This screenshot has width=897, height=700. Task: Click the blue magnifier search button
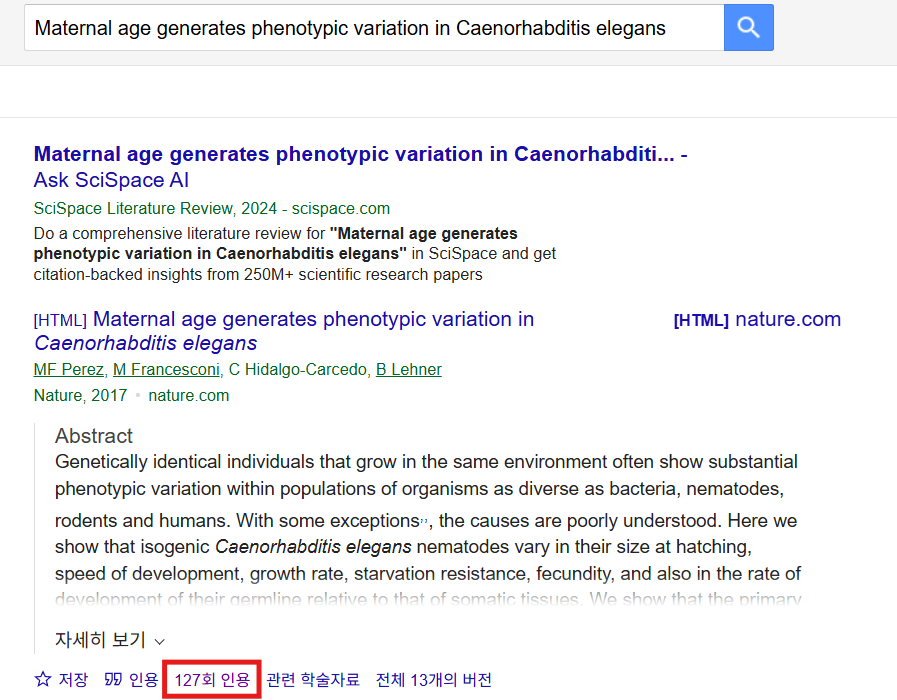748,27
